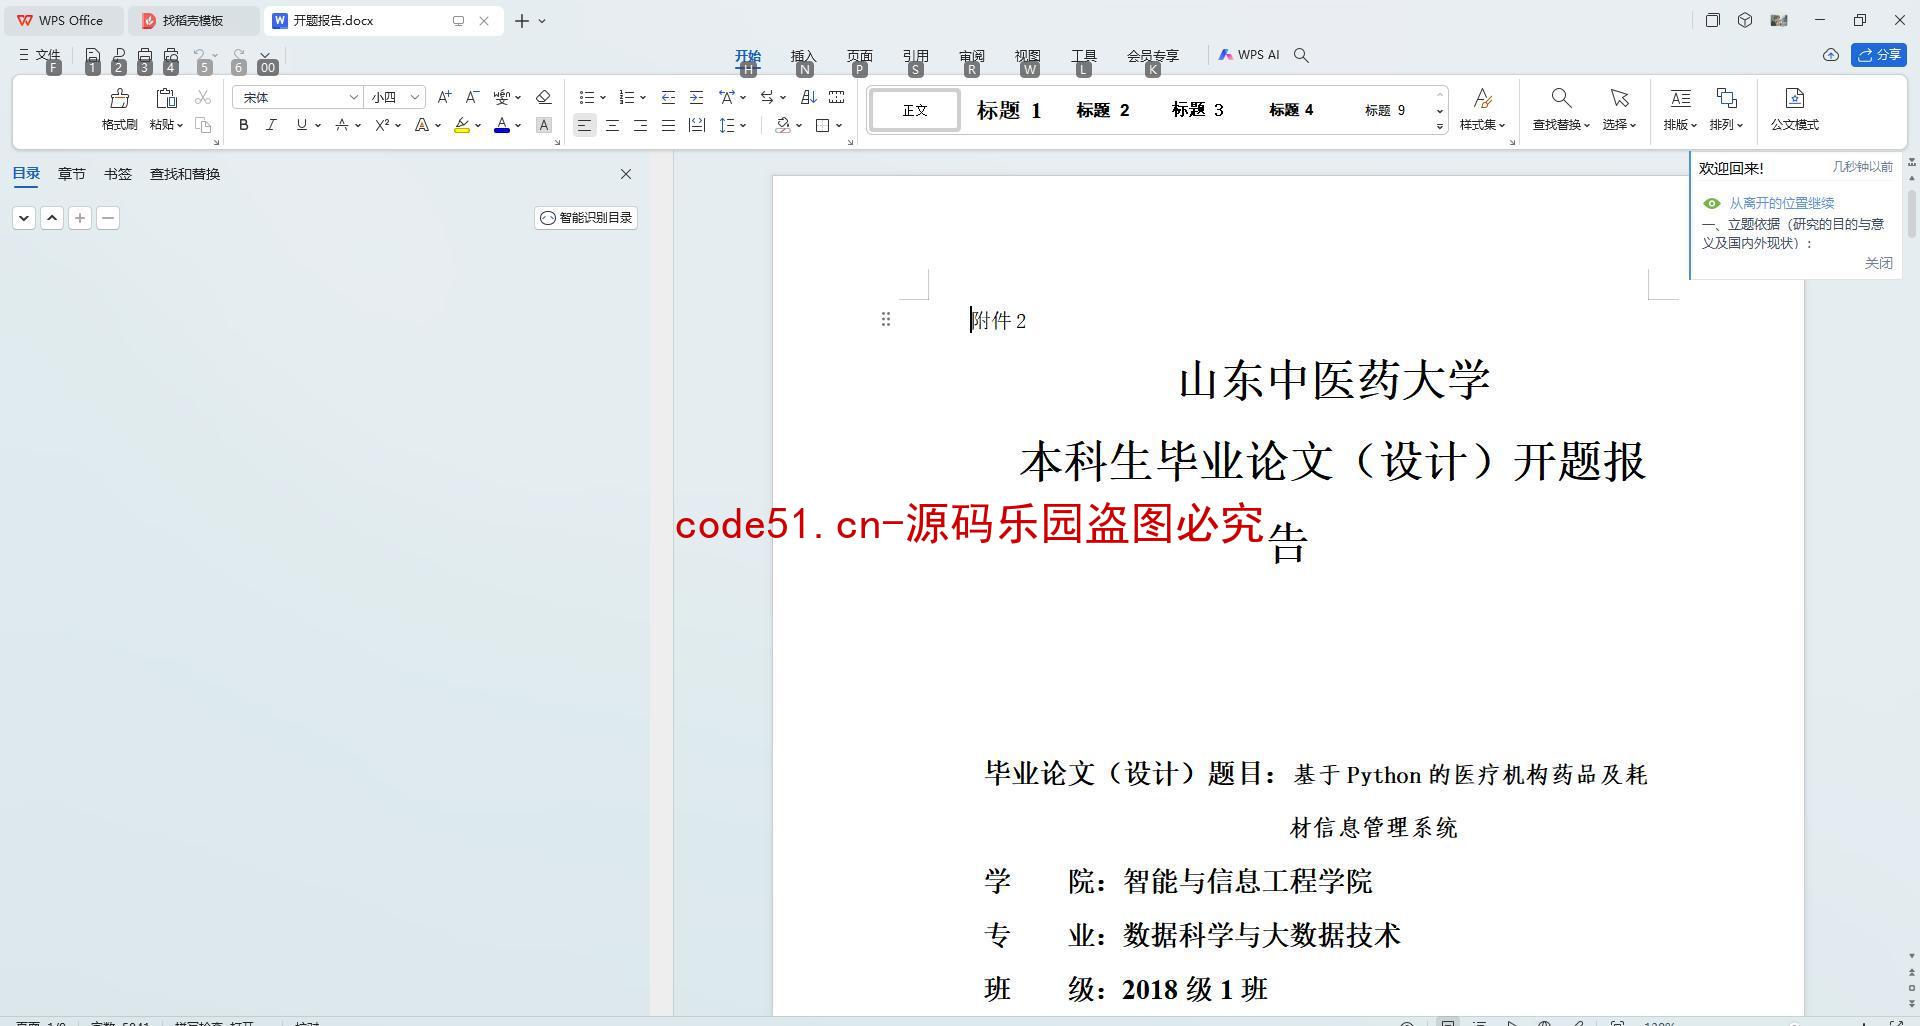Image resolution: width=1920 pixels, height=1026 pixels.
Task: Click the Cut scissors icon
Action: click(x=203, y=97)
